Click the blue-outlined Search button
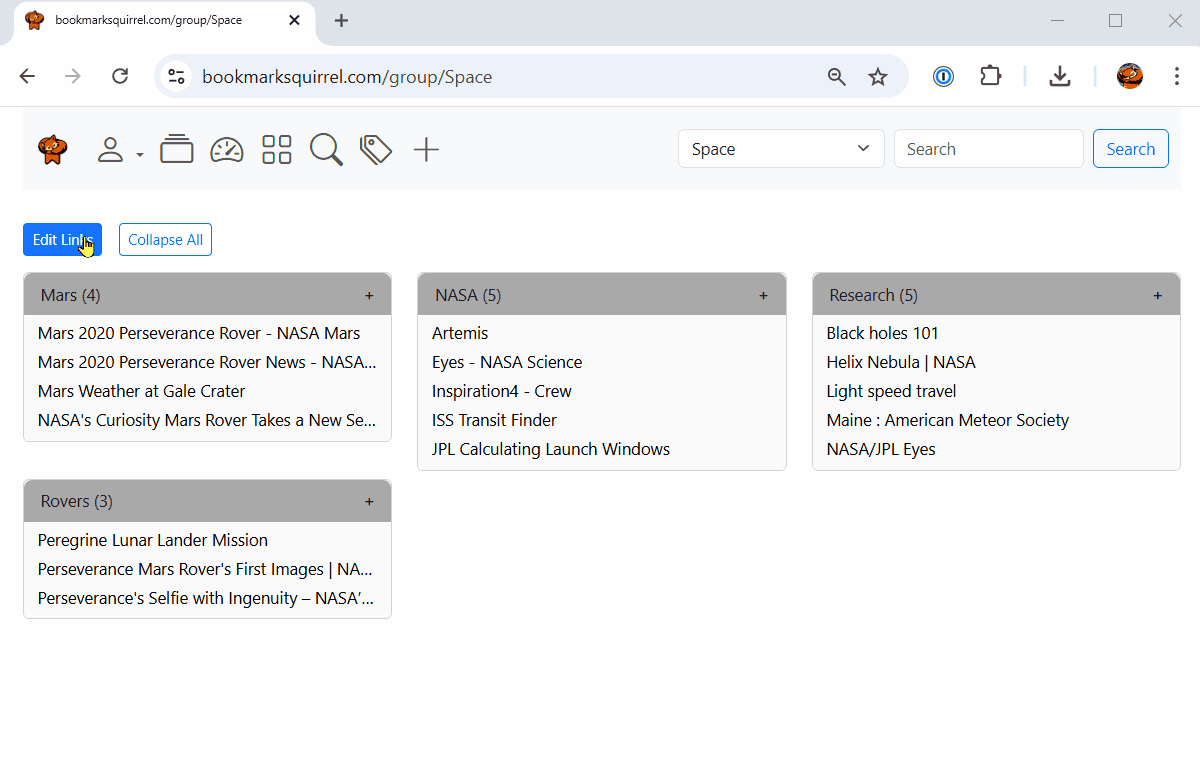1200x768 pixels. click(x=1131, y=149)
